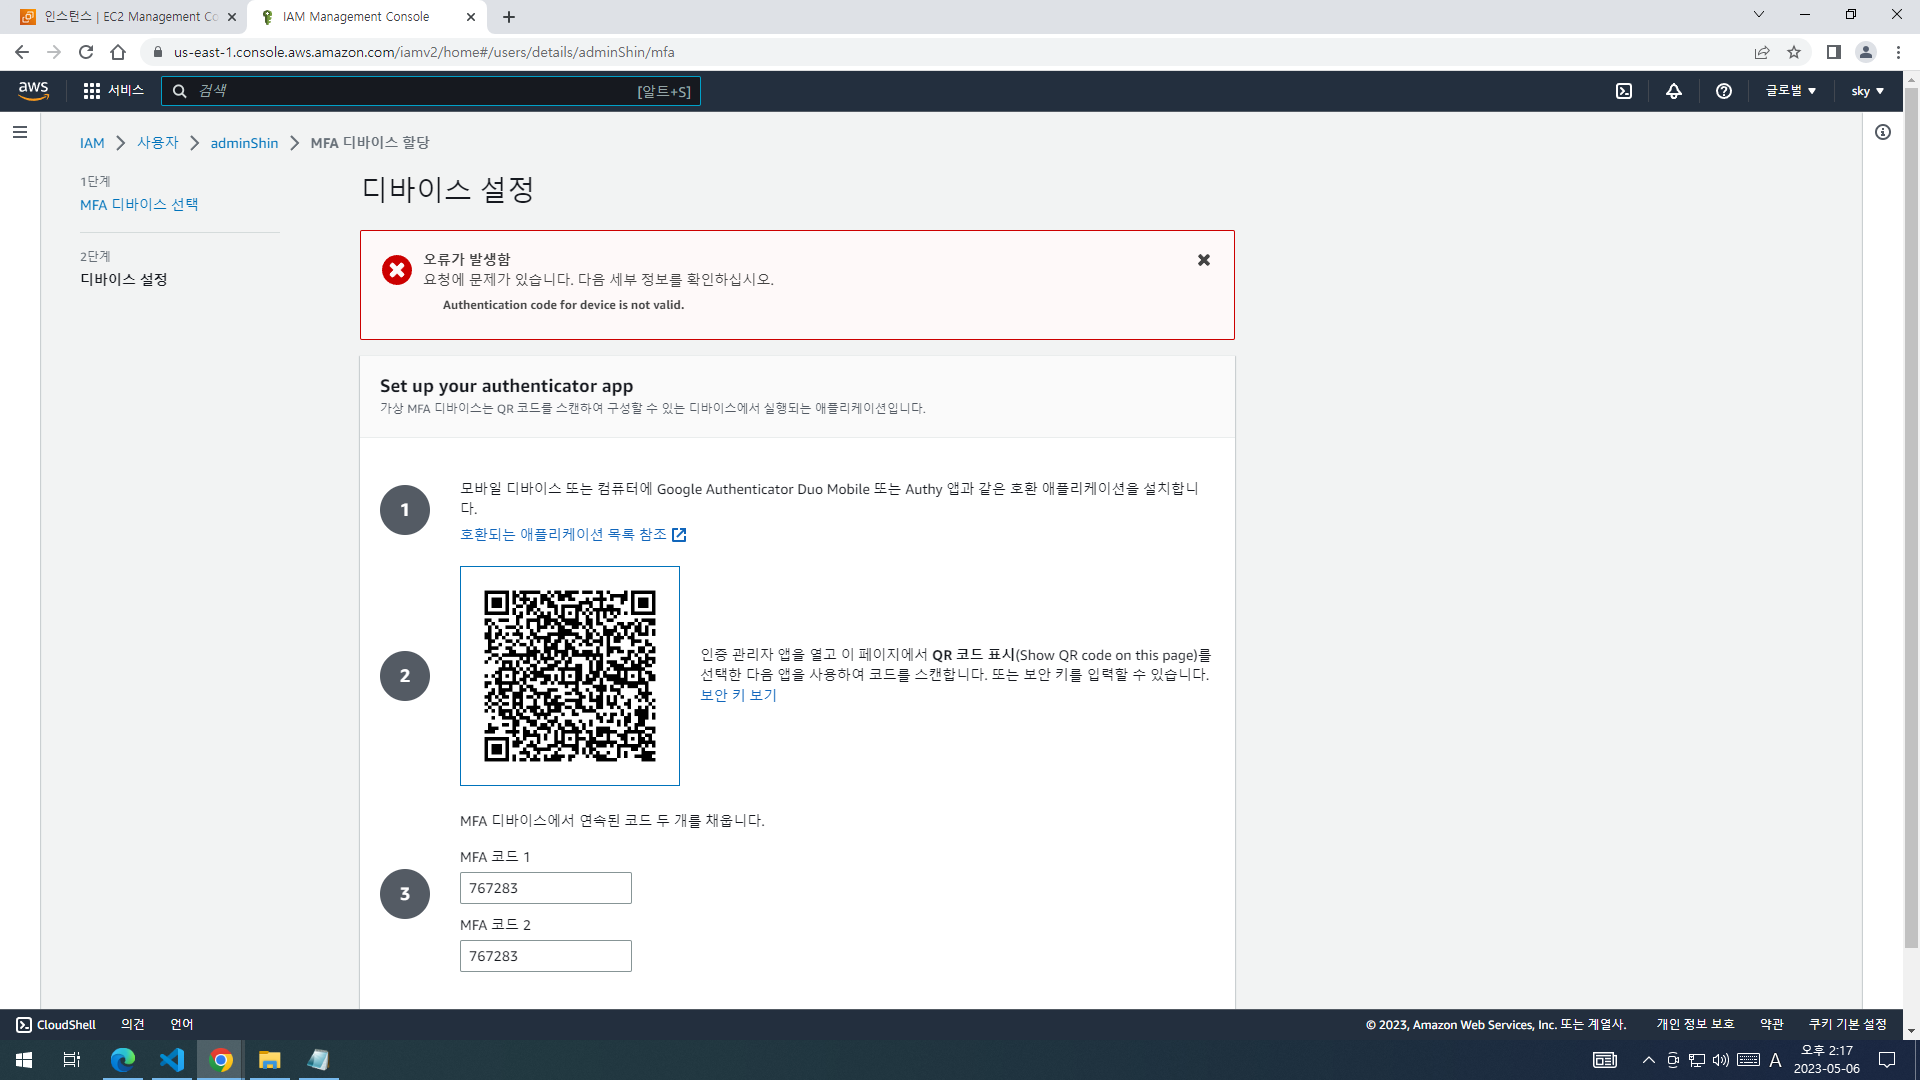Open CloudShell terminal icon in top bar
The height and width of the screenshot is (1080, 1920).
pyautogui.click(x=1624, y=91)
